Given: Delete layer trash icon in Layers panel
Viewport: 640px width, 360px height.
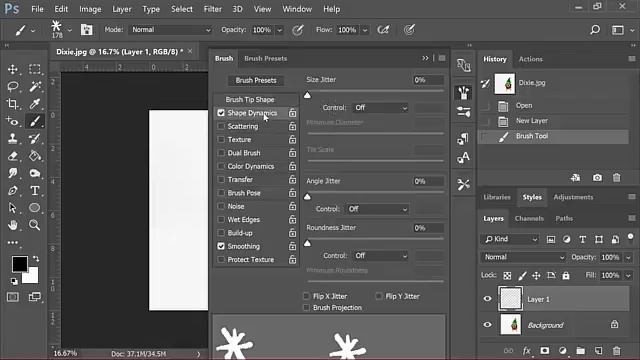Looking at the screenshot, I should coord(616,351).
